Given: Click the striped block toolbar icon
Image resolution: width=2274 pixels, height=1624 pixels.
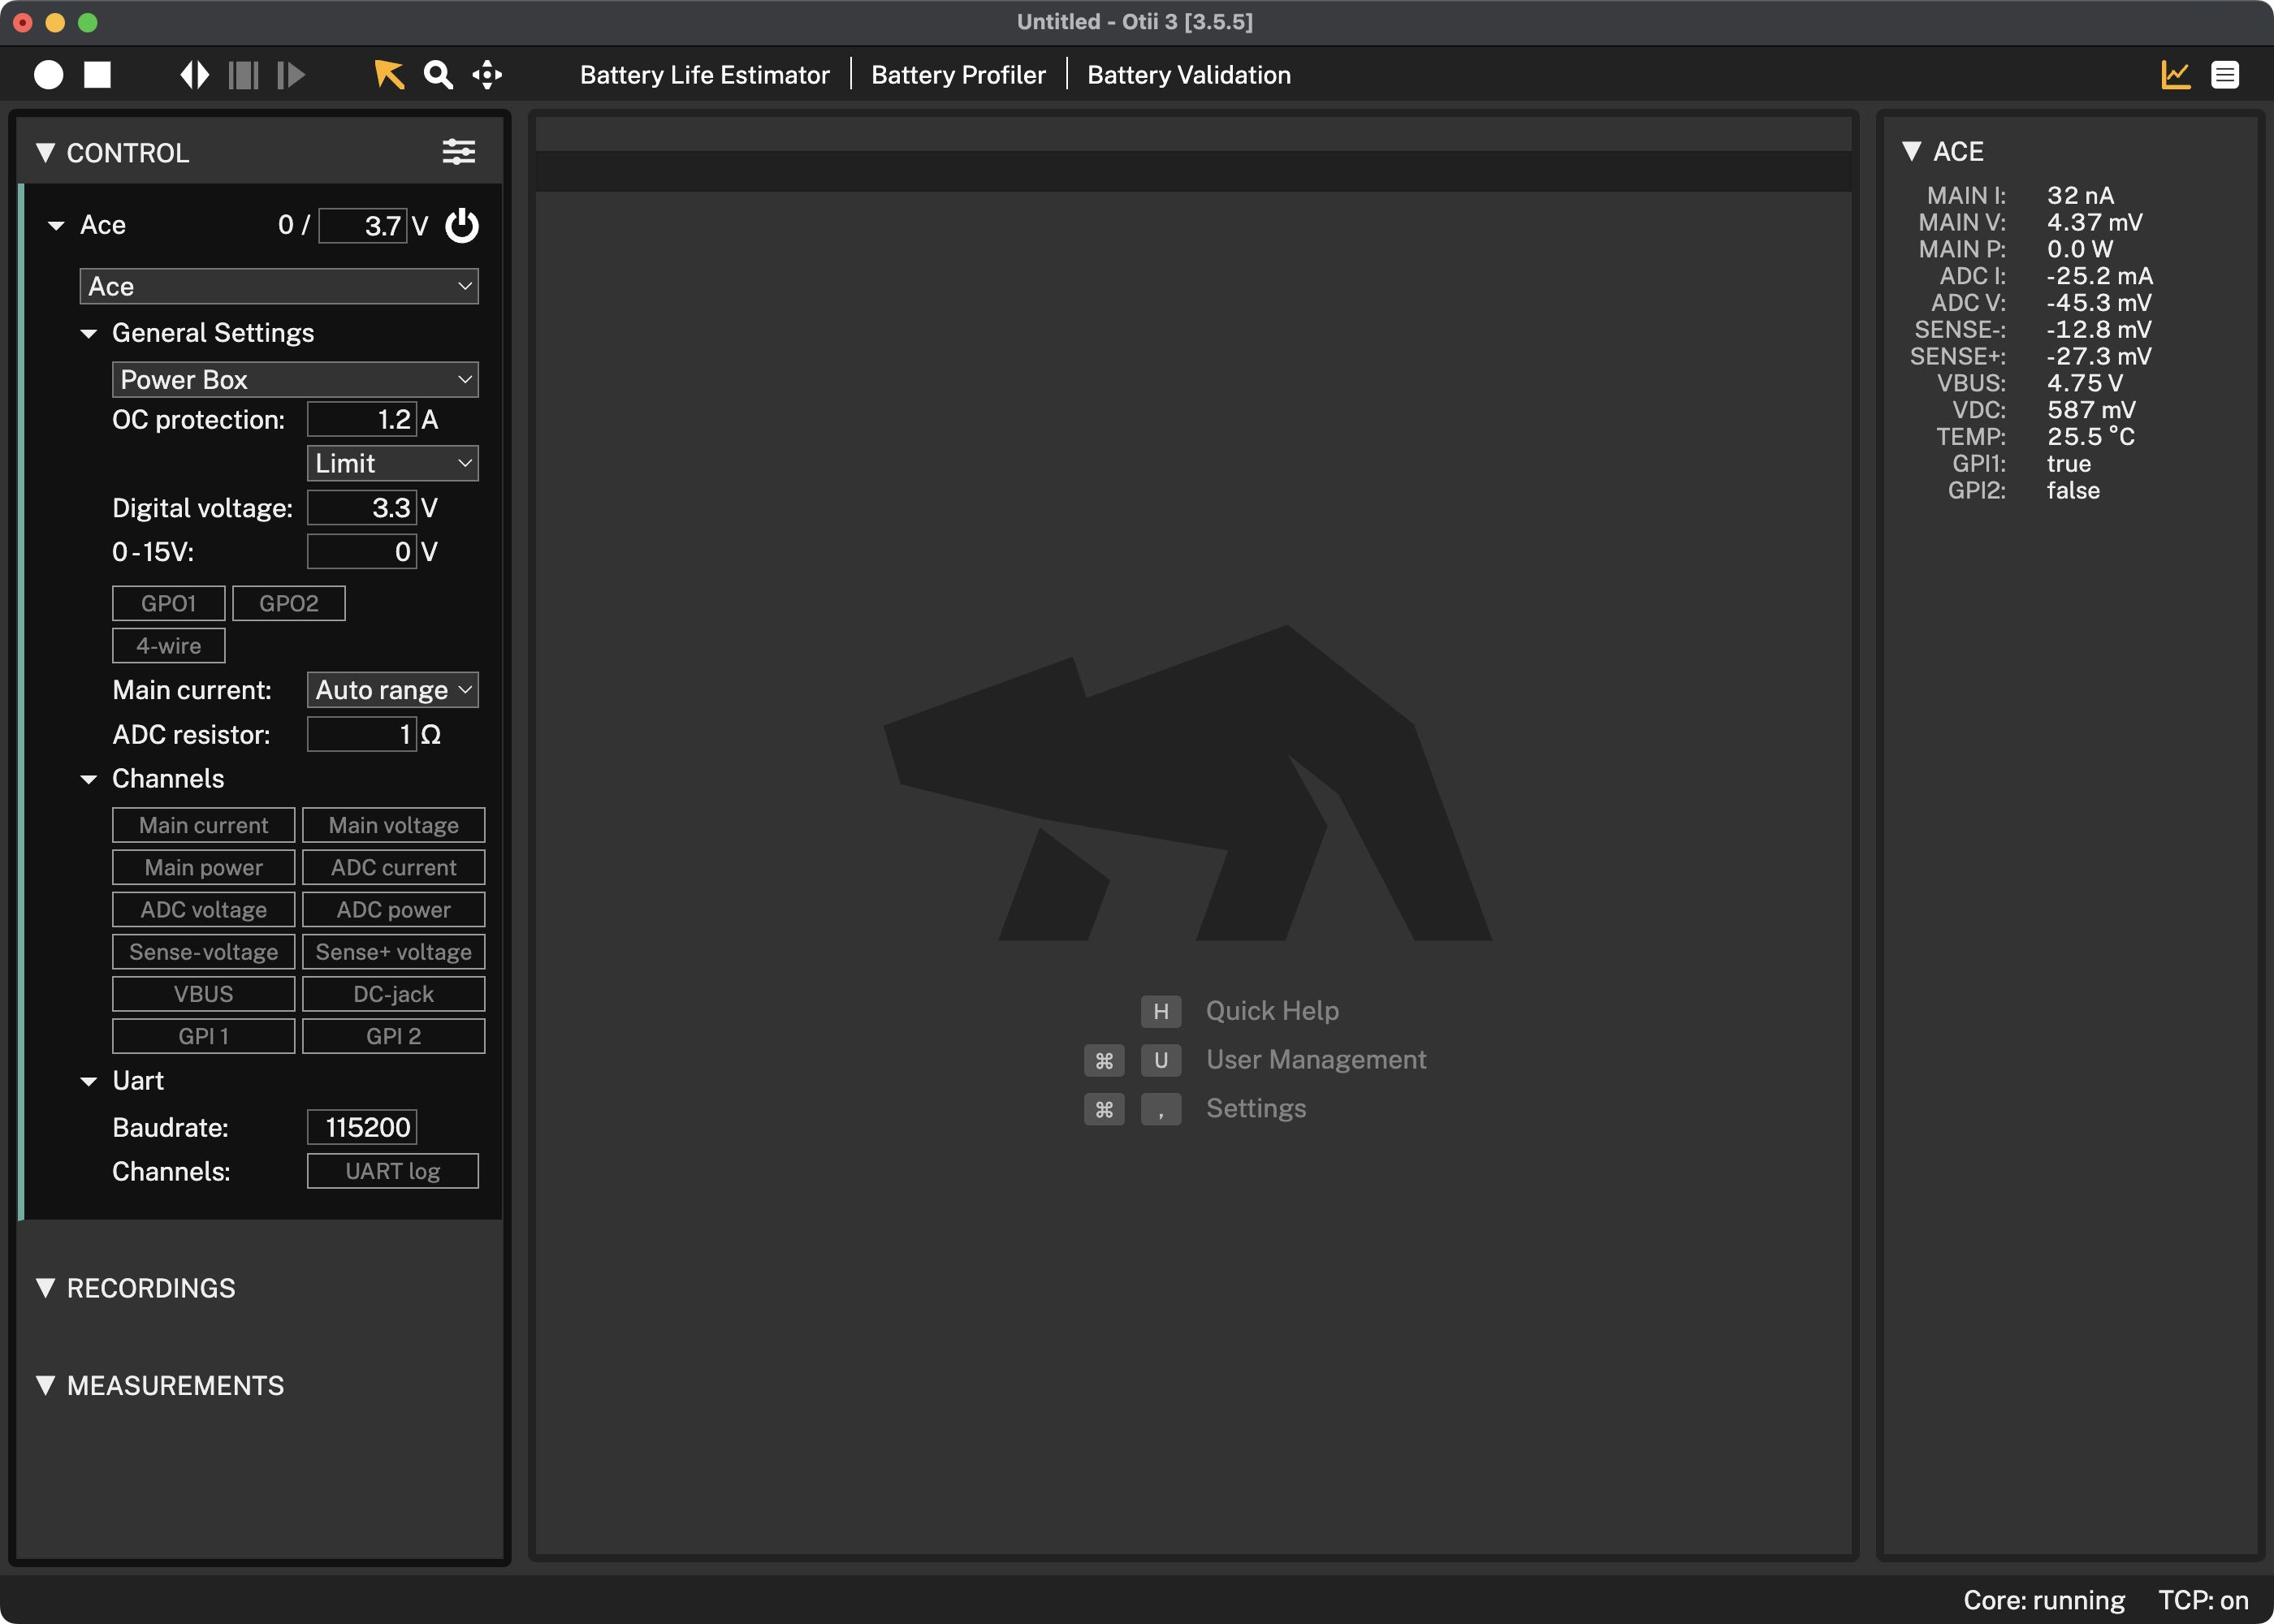Looking at the screenshot, I should point(243,75).
